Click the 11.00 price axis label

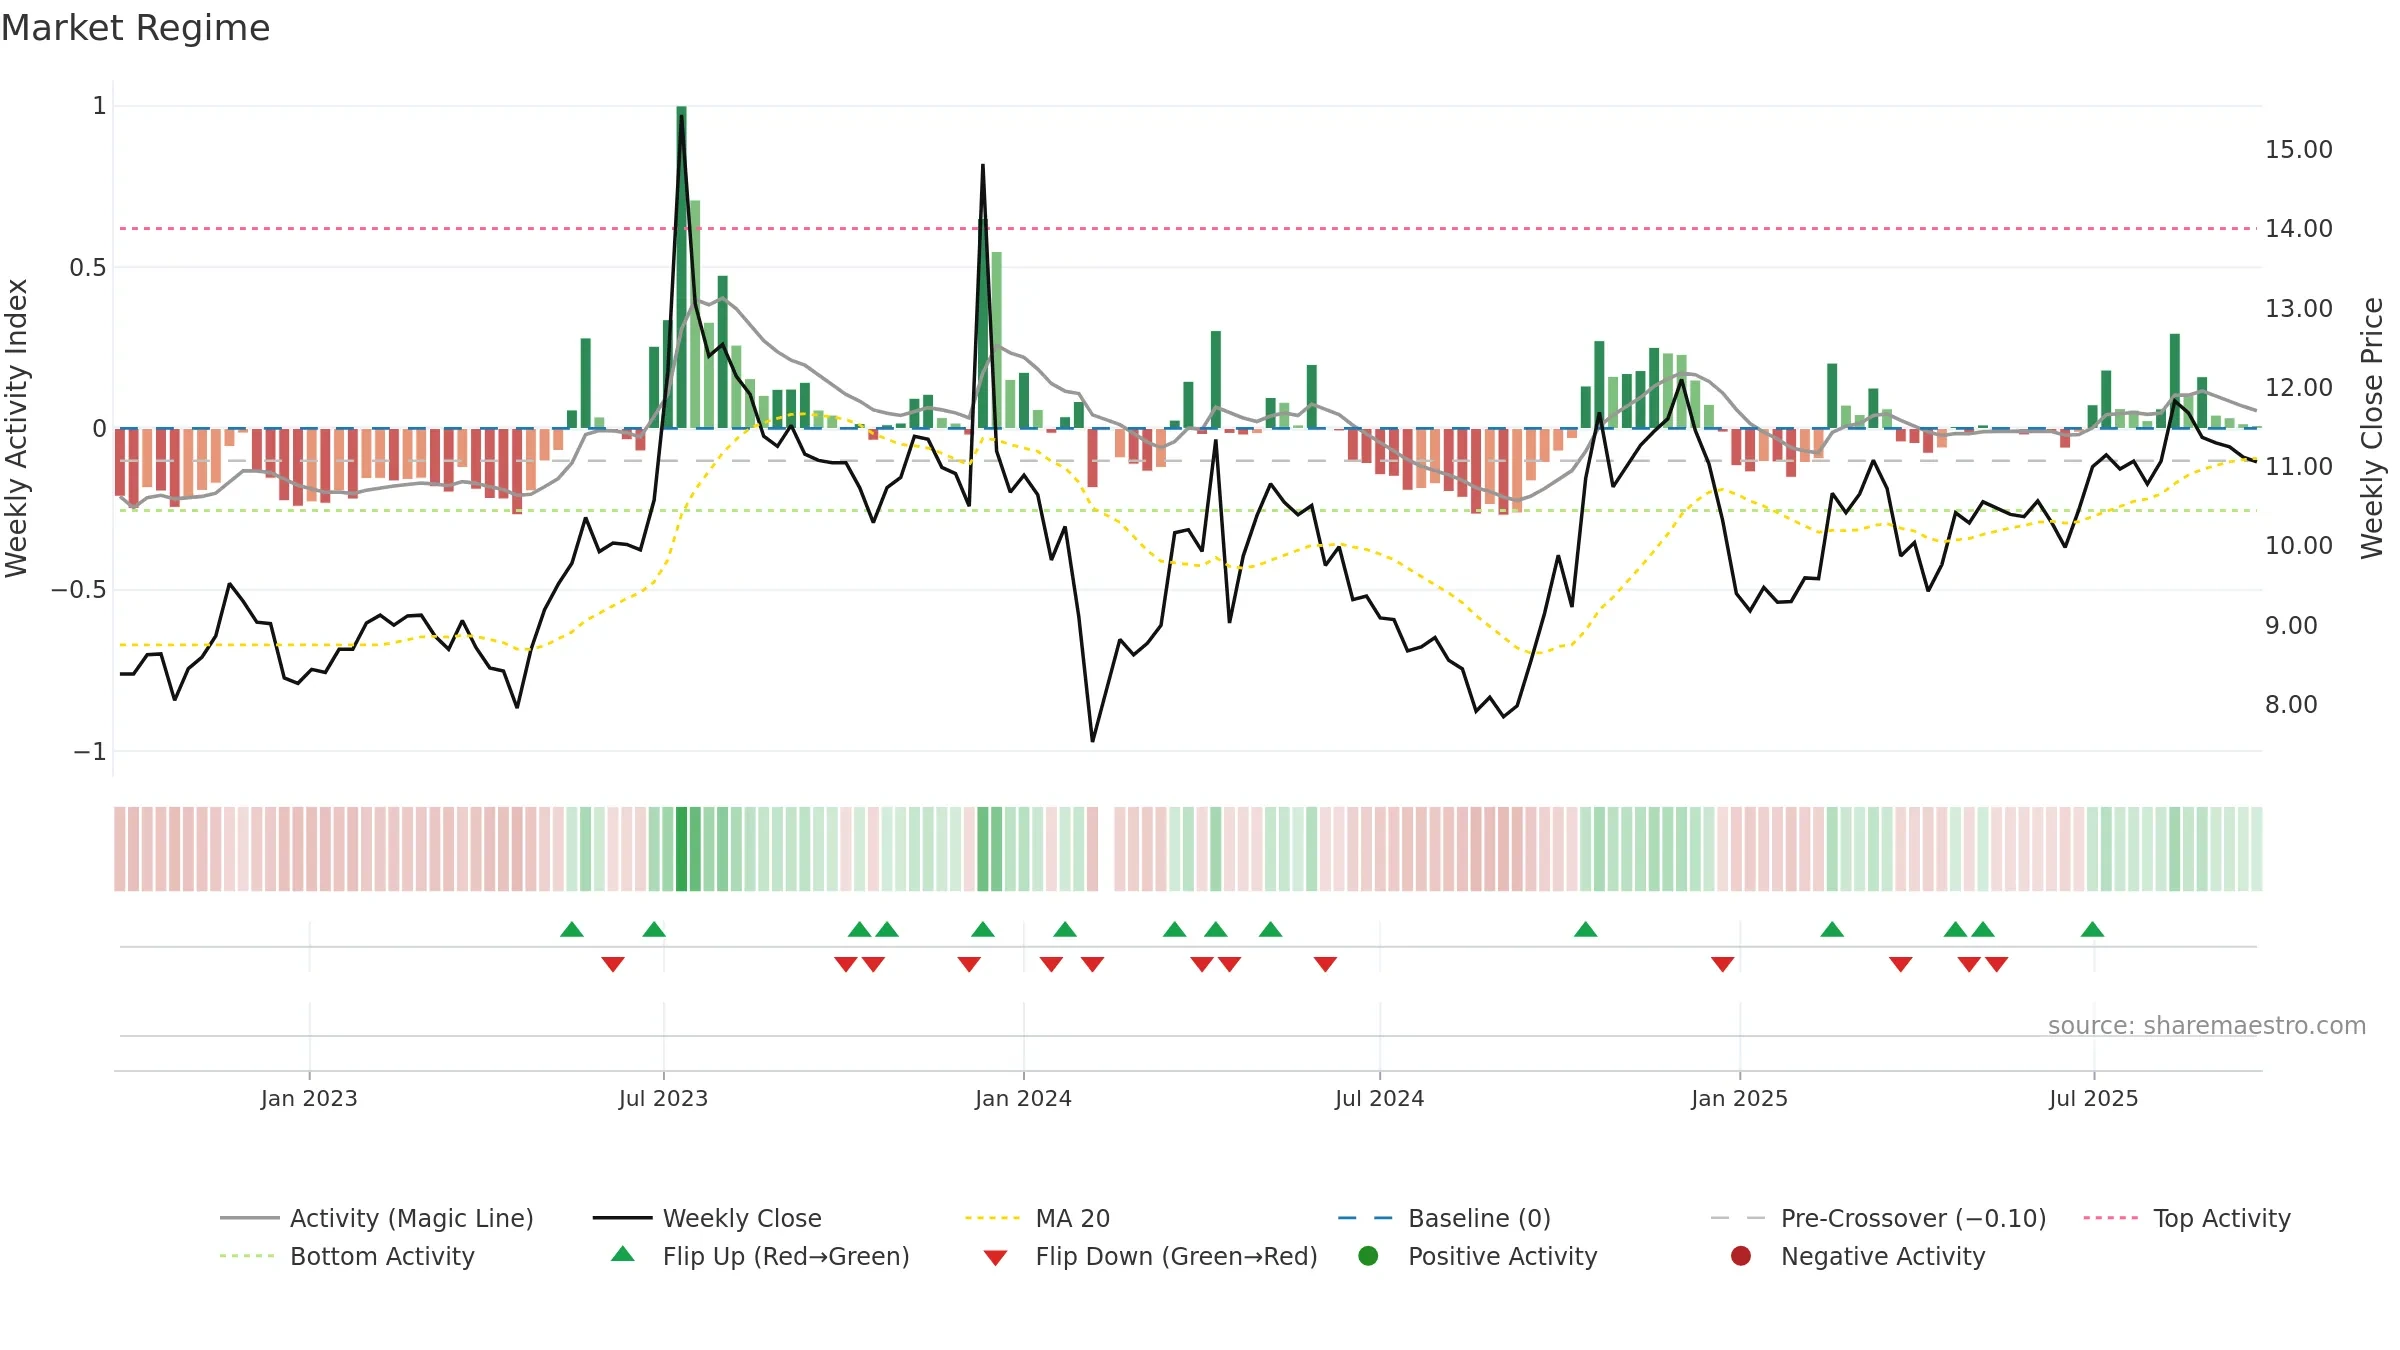2299,467
